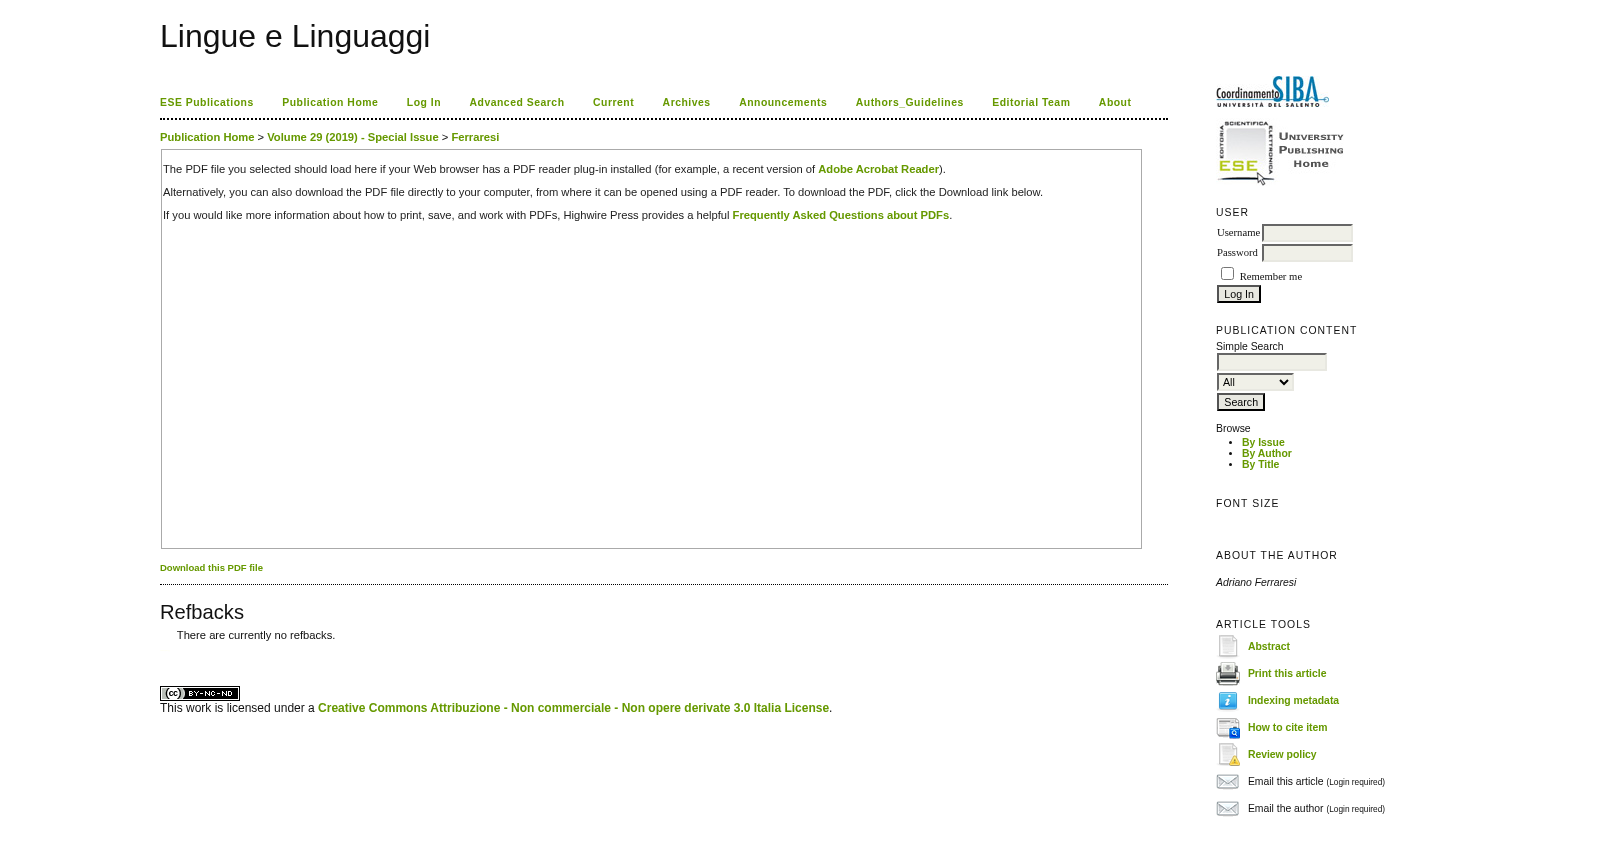Screen dimensions: 1600x861
Task: Open Announcements in the navigation bar
Action: 783,102
